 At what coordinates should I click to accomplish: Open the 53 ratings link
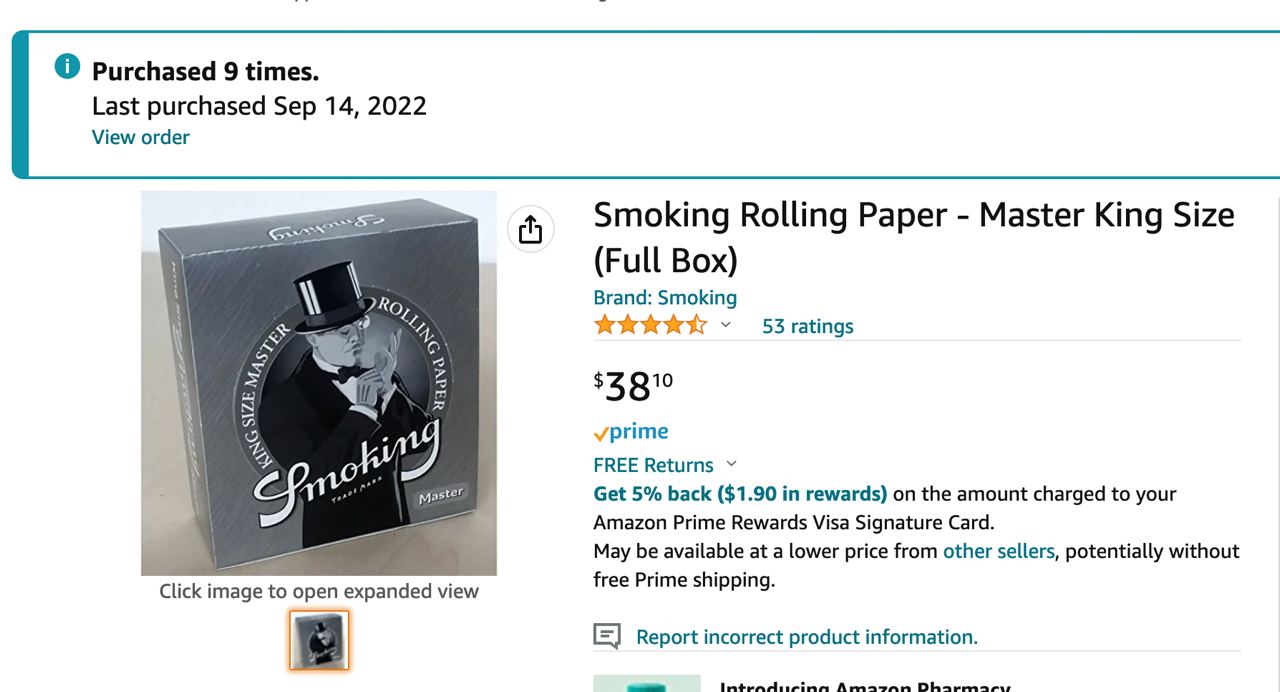[808, 326]
